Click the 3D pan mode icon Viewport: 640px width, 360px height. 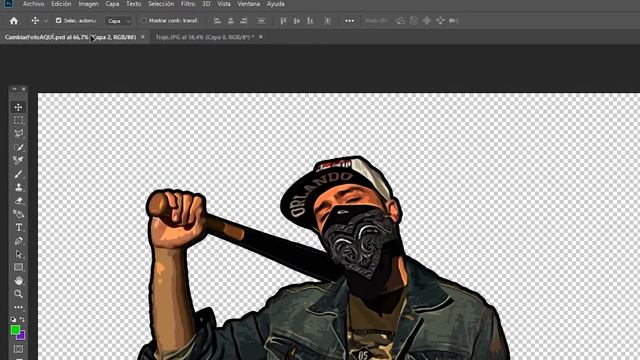coord(427,20)
